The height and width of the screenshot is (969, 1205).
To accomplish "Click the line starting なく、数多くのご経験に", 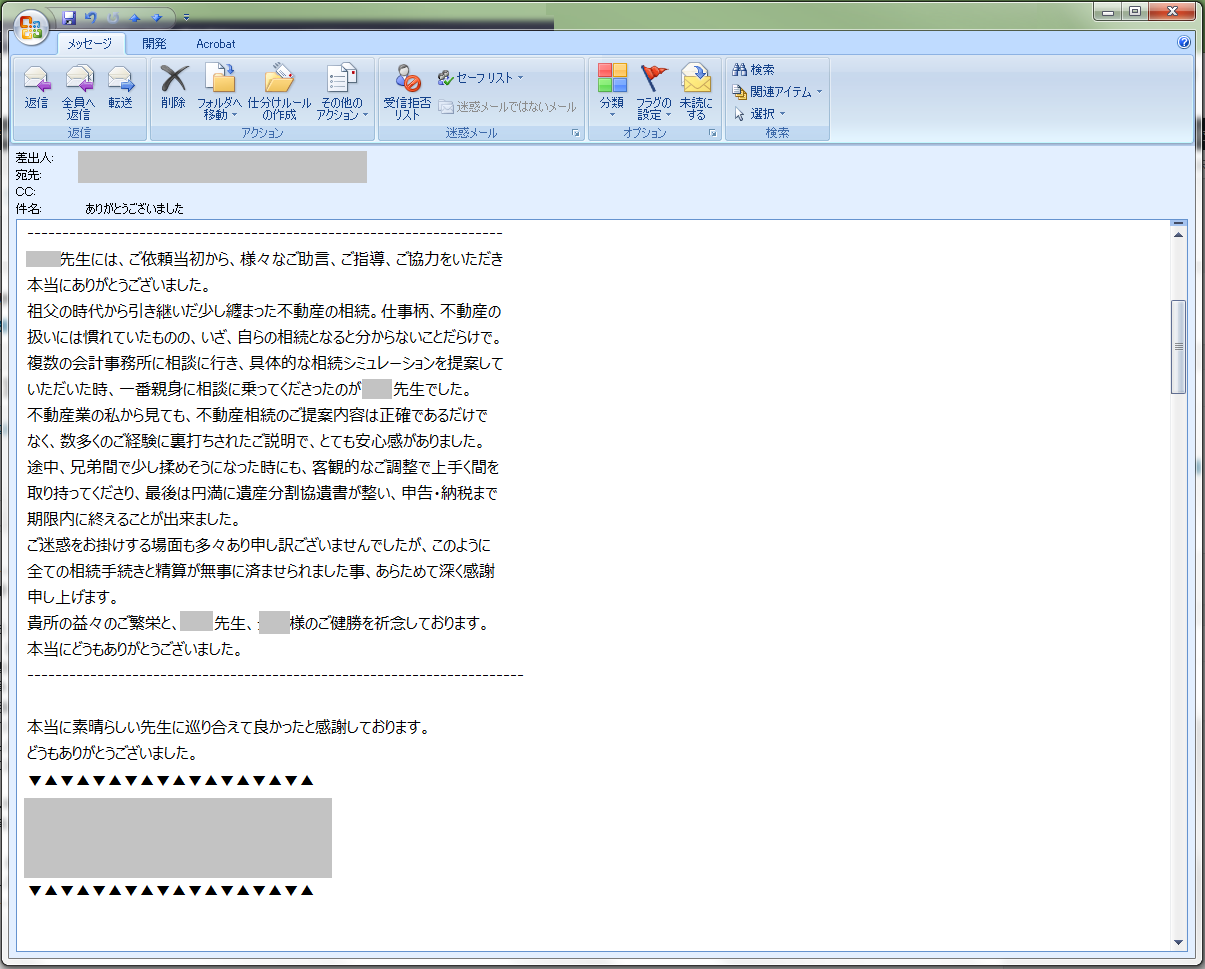I will coord(256,441).
